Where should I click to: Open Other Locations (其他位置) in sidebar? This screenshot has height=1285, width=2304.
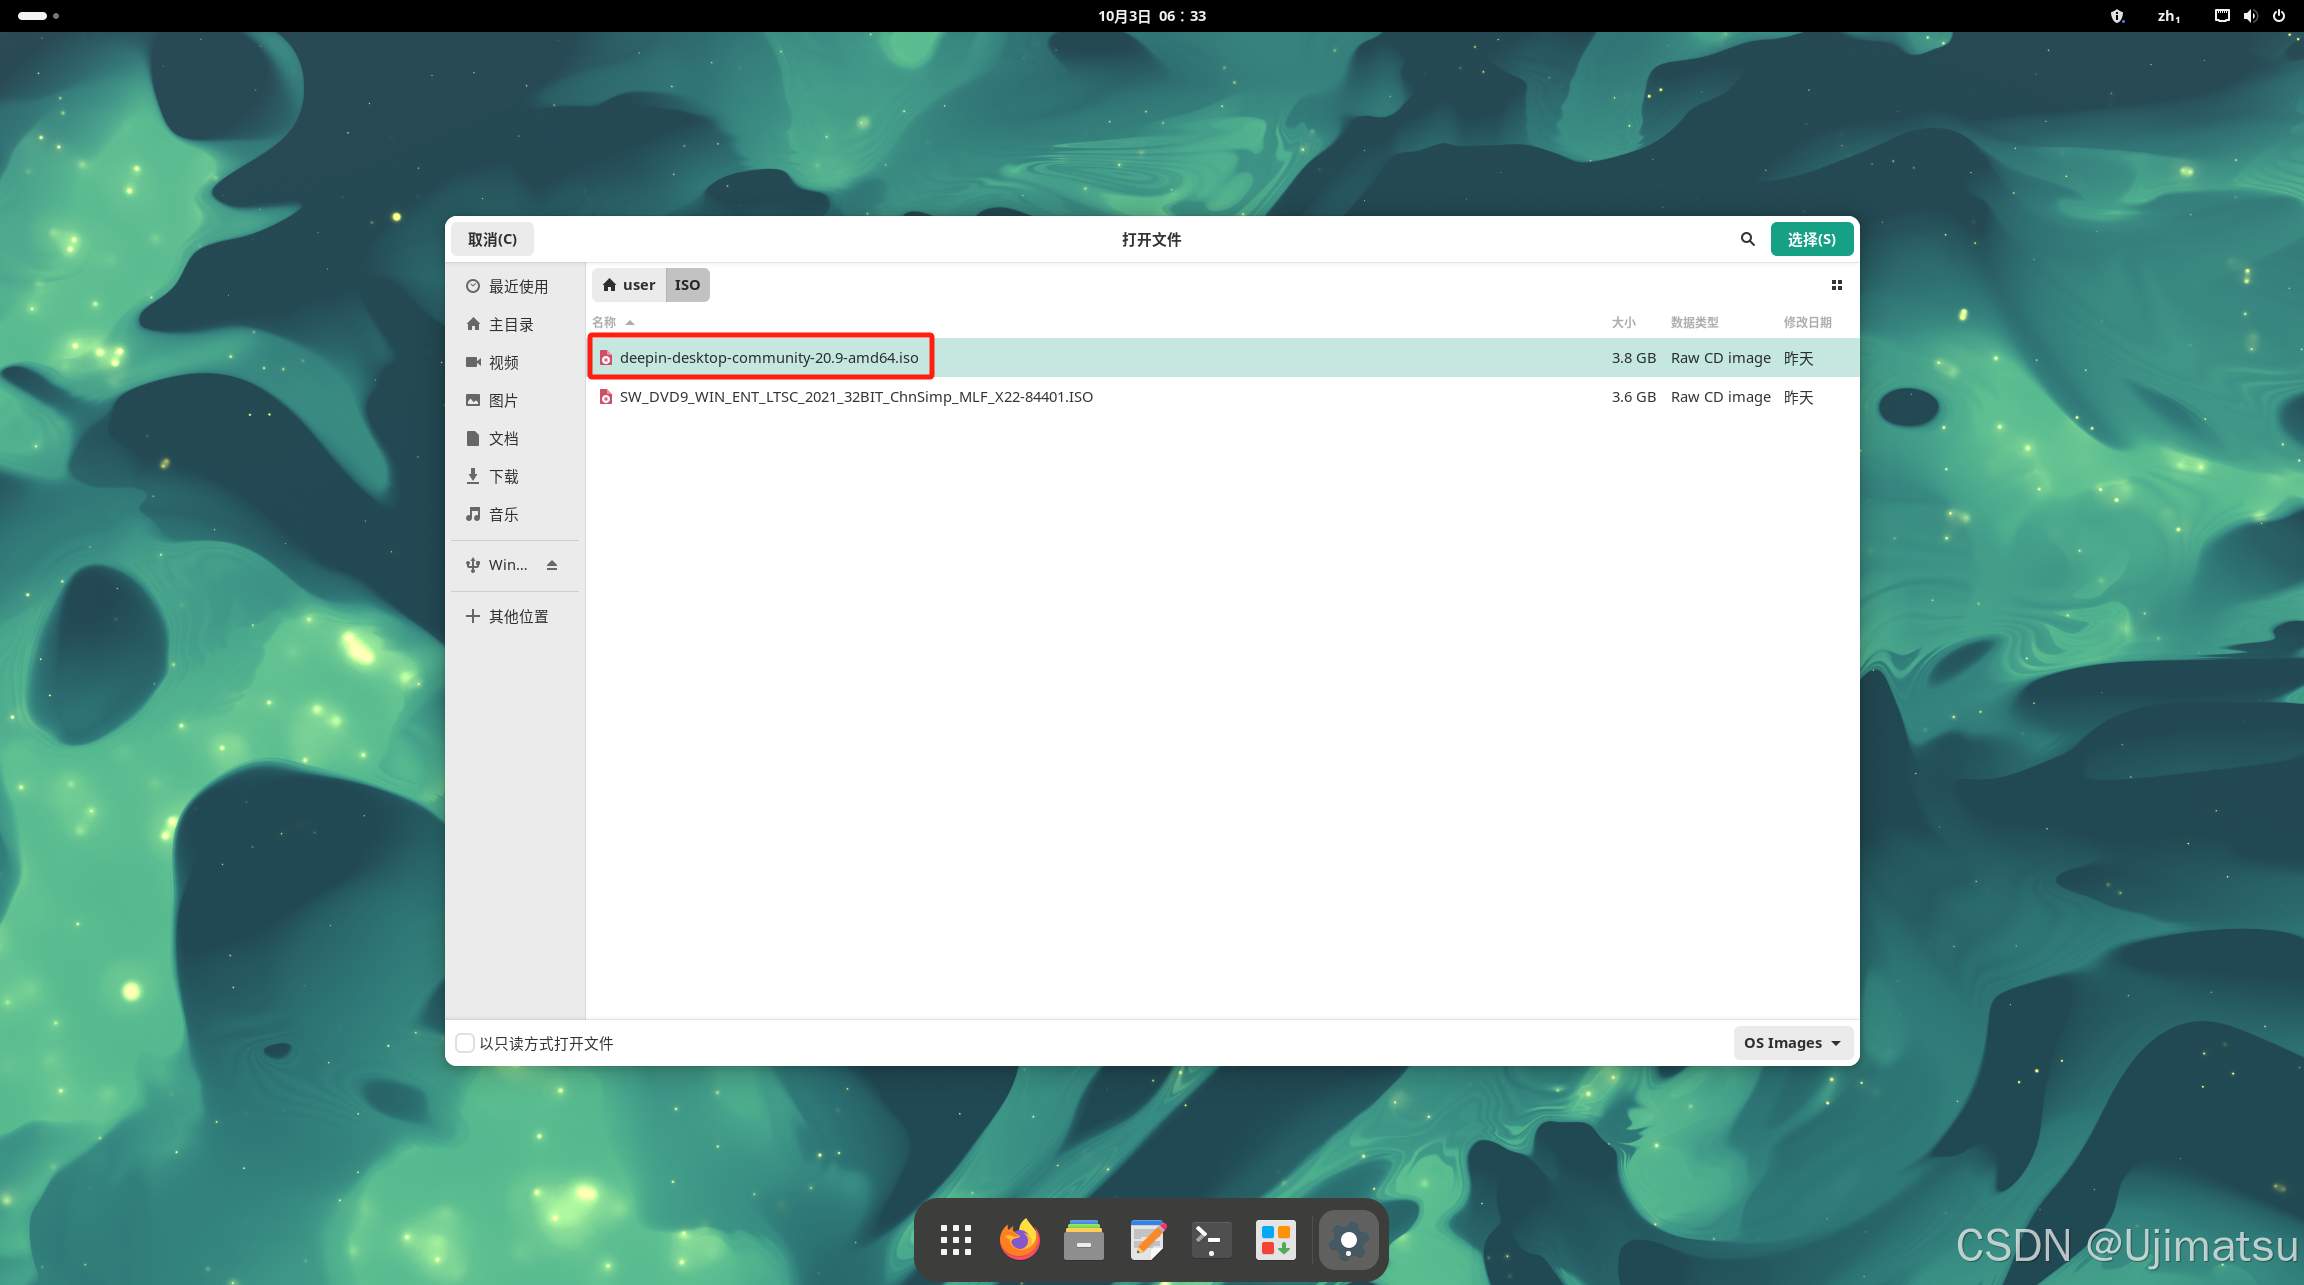click(517, 617)
